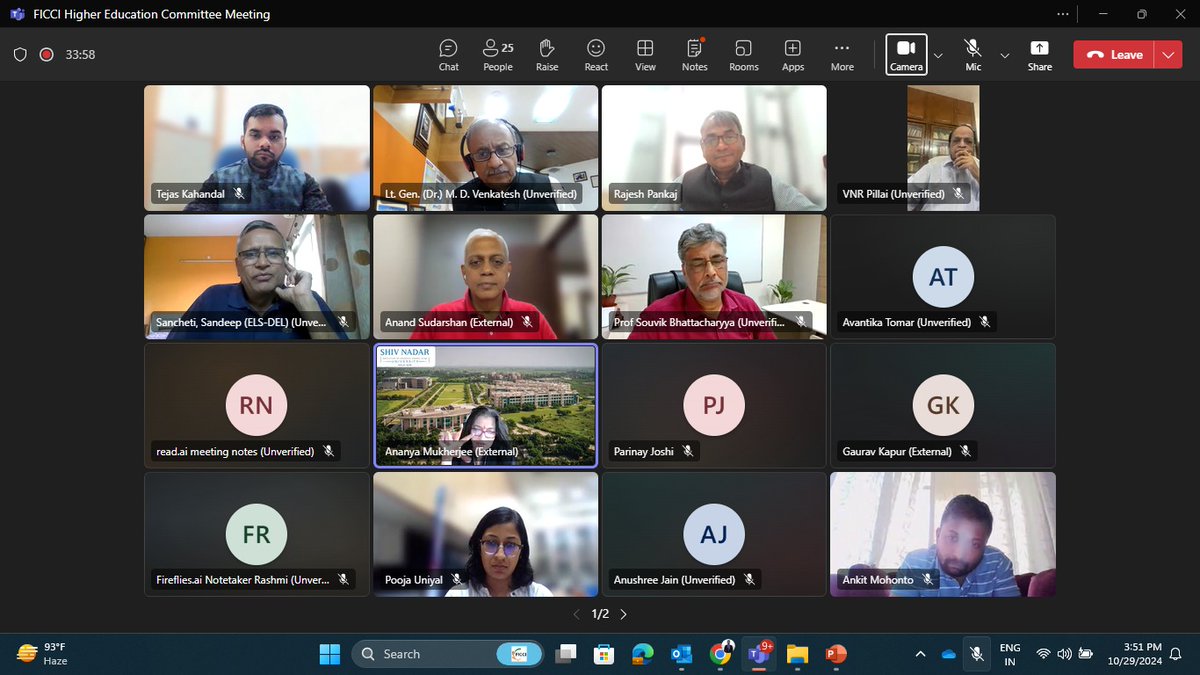Click the name label Anand Sudarshan (External)
This screenshot has height=675, width=1200.
click(449, 322)
